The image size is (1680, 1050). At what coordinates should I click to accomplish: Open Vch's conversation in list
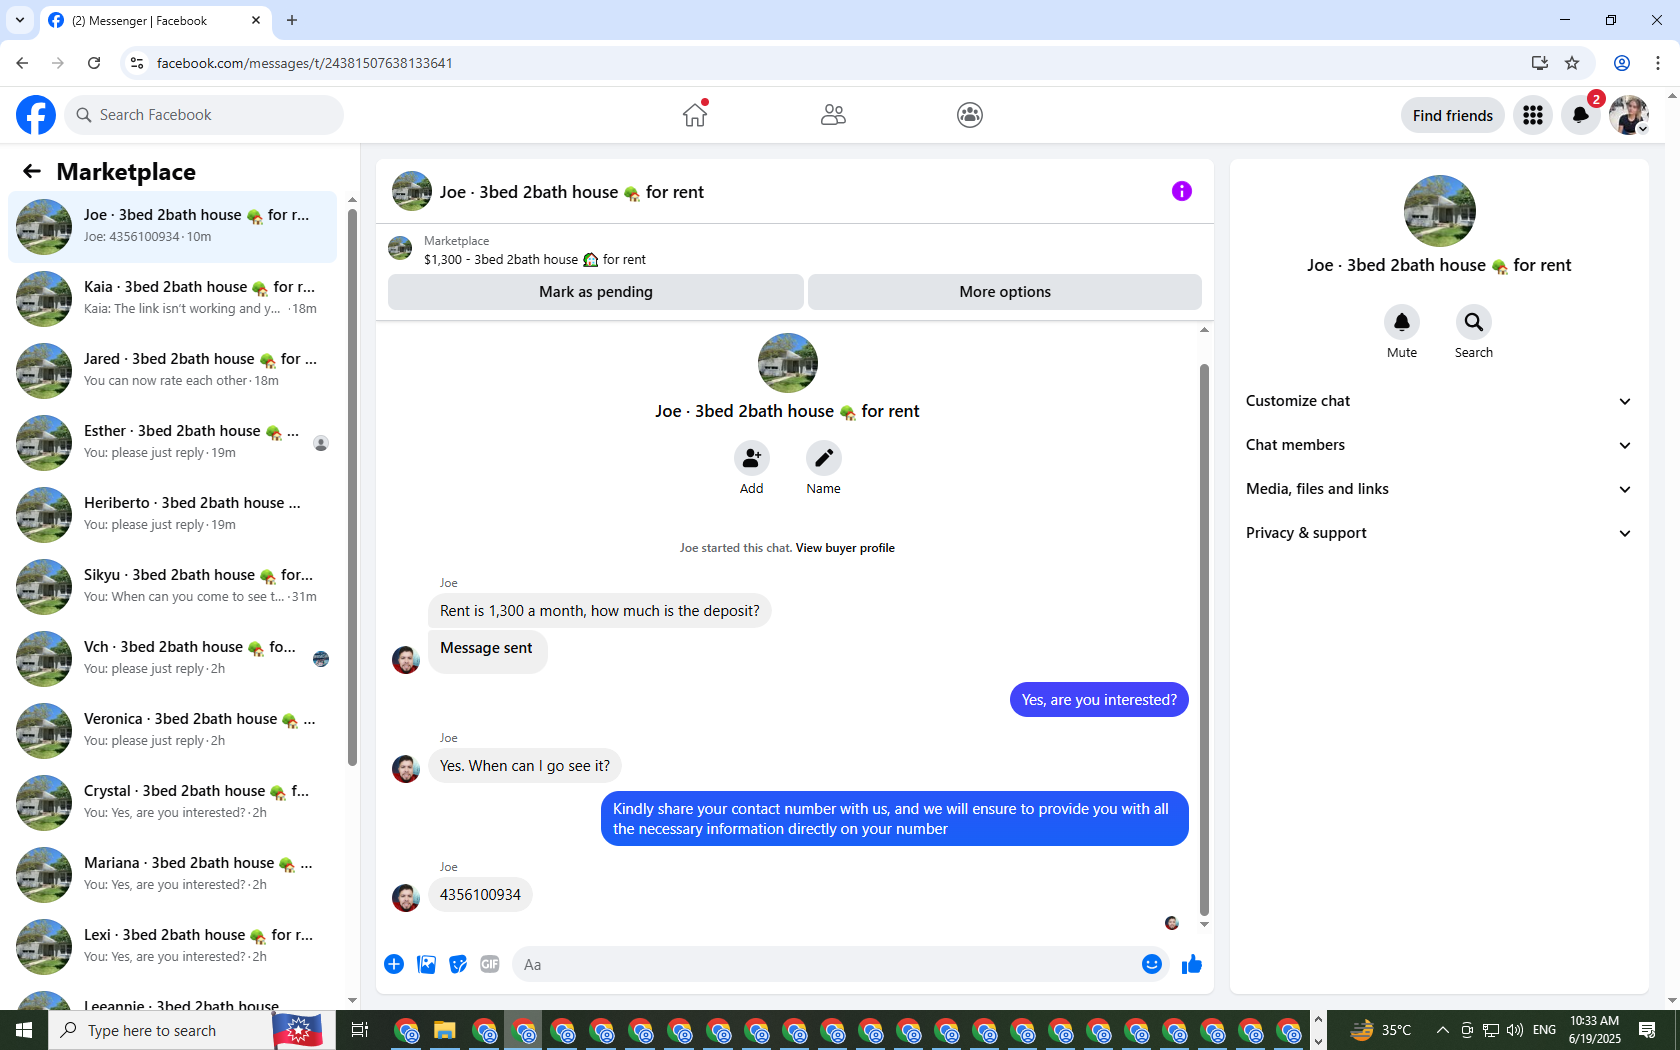click(172, 658)
